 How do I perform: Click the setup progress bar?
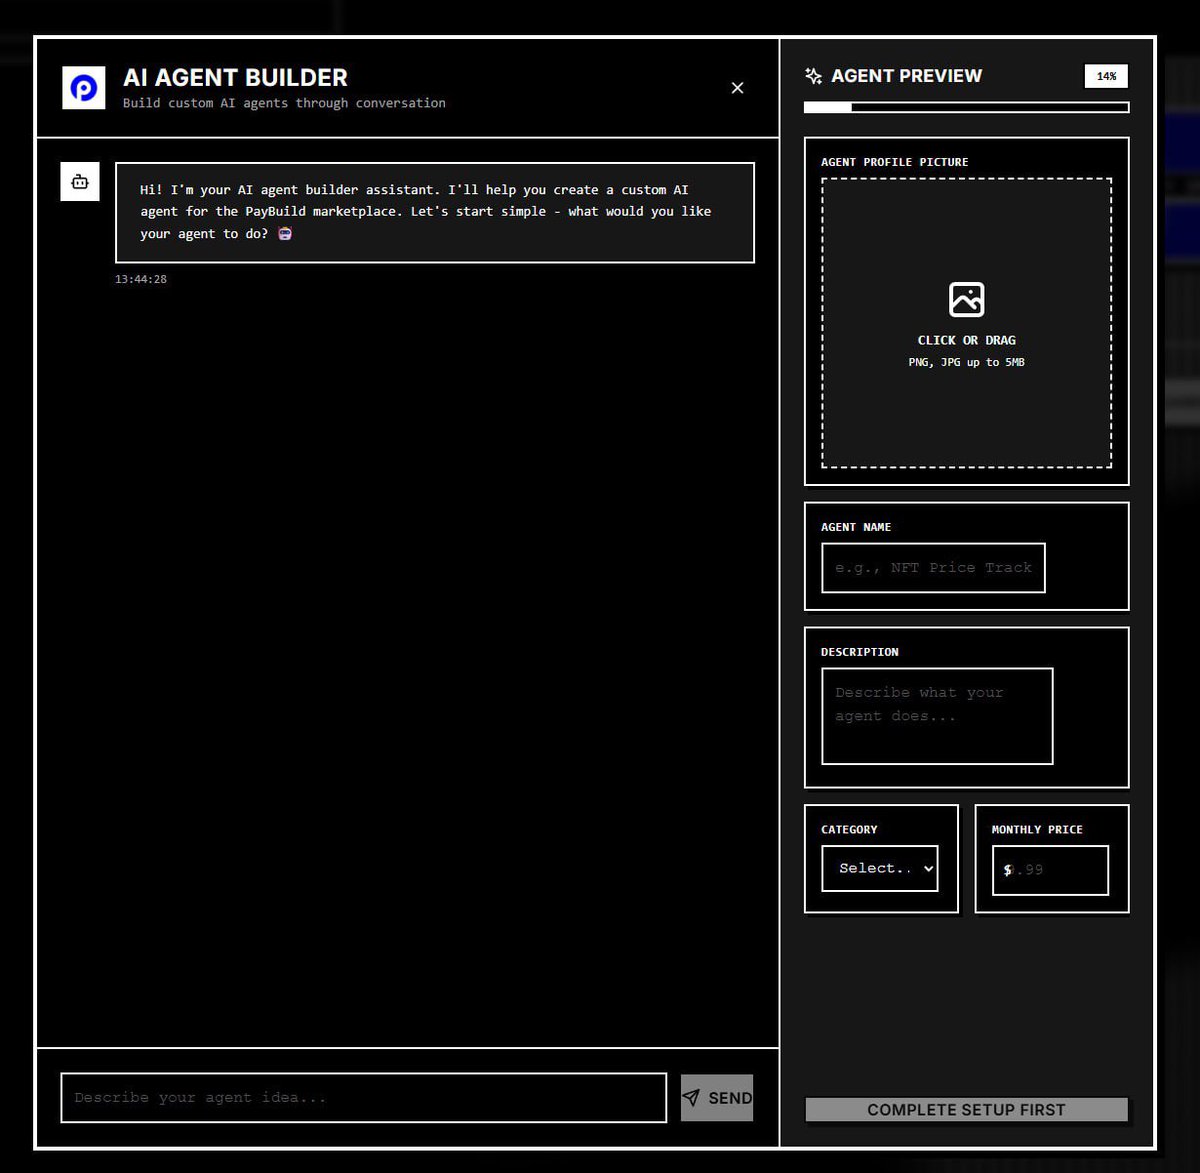point(966,107)
